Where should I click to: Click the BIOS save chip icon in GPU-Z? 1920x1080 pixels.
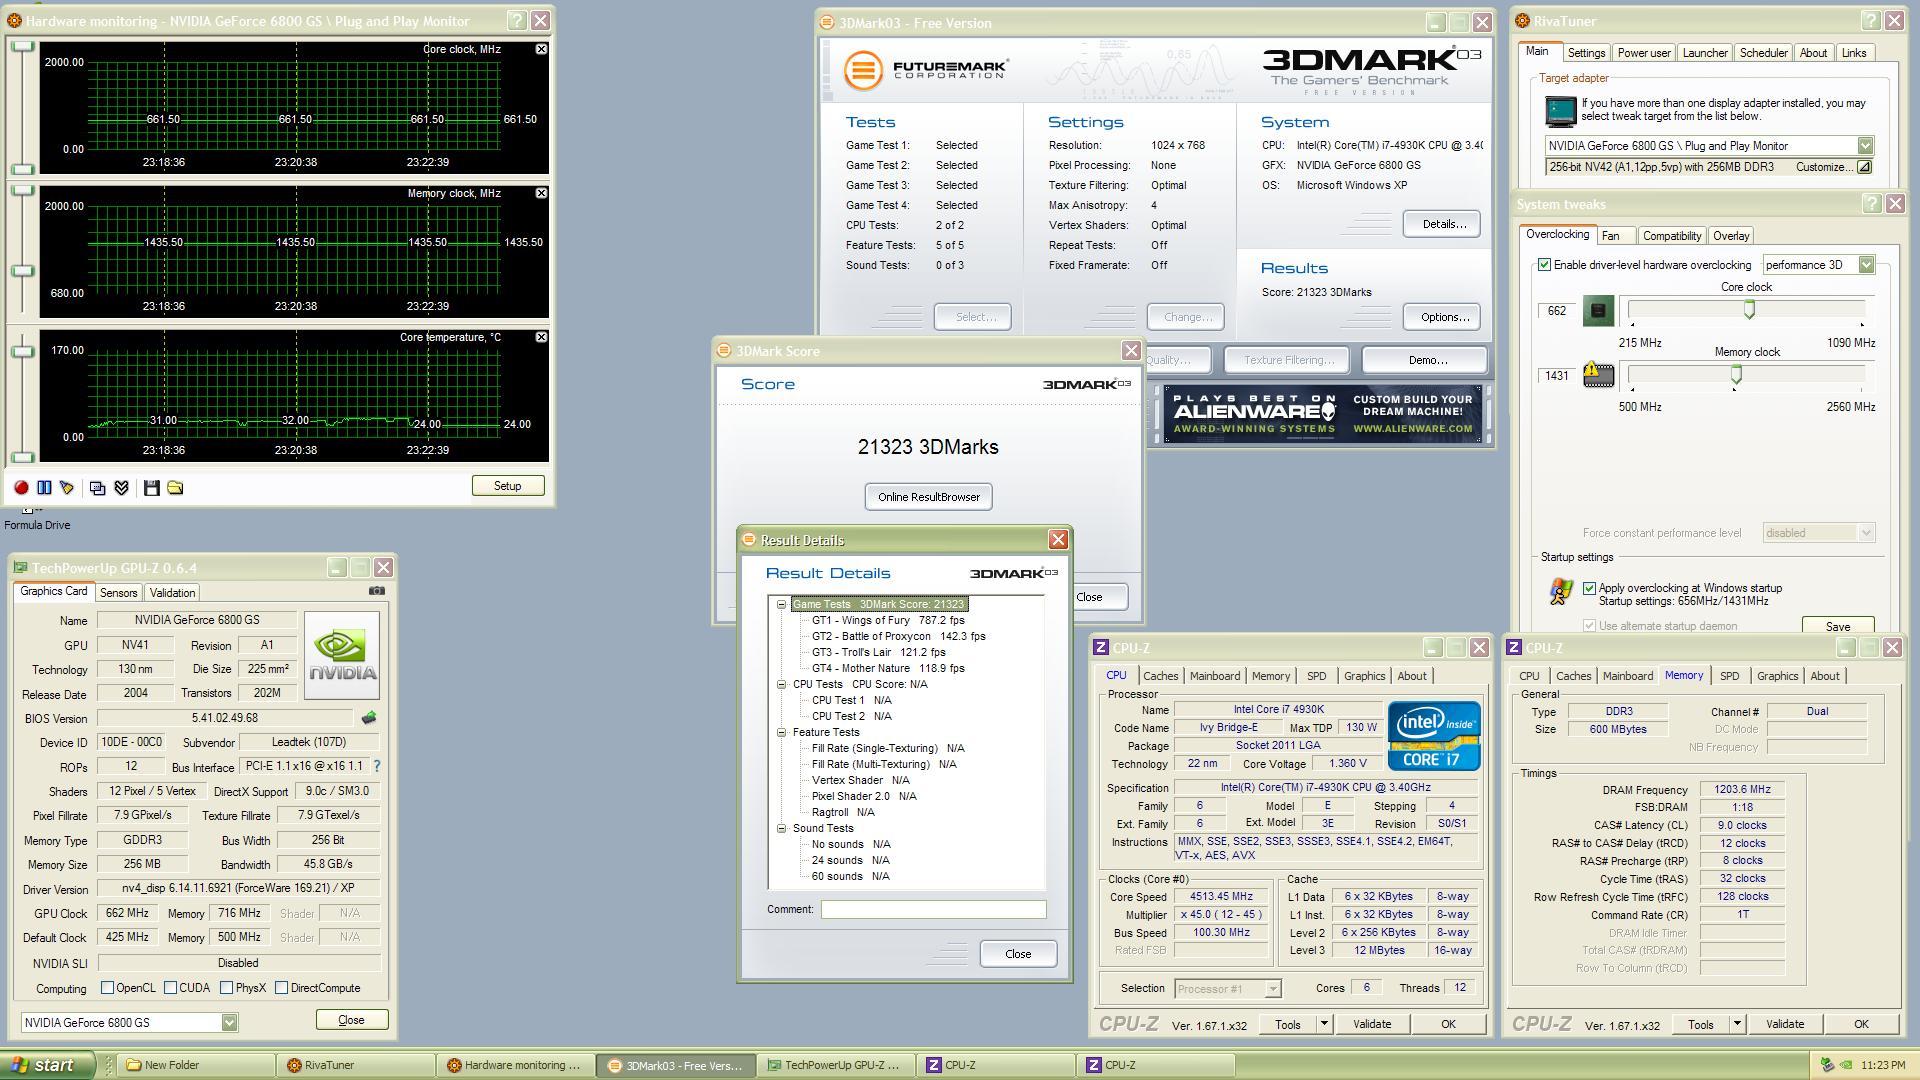tap(369, 718)
